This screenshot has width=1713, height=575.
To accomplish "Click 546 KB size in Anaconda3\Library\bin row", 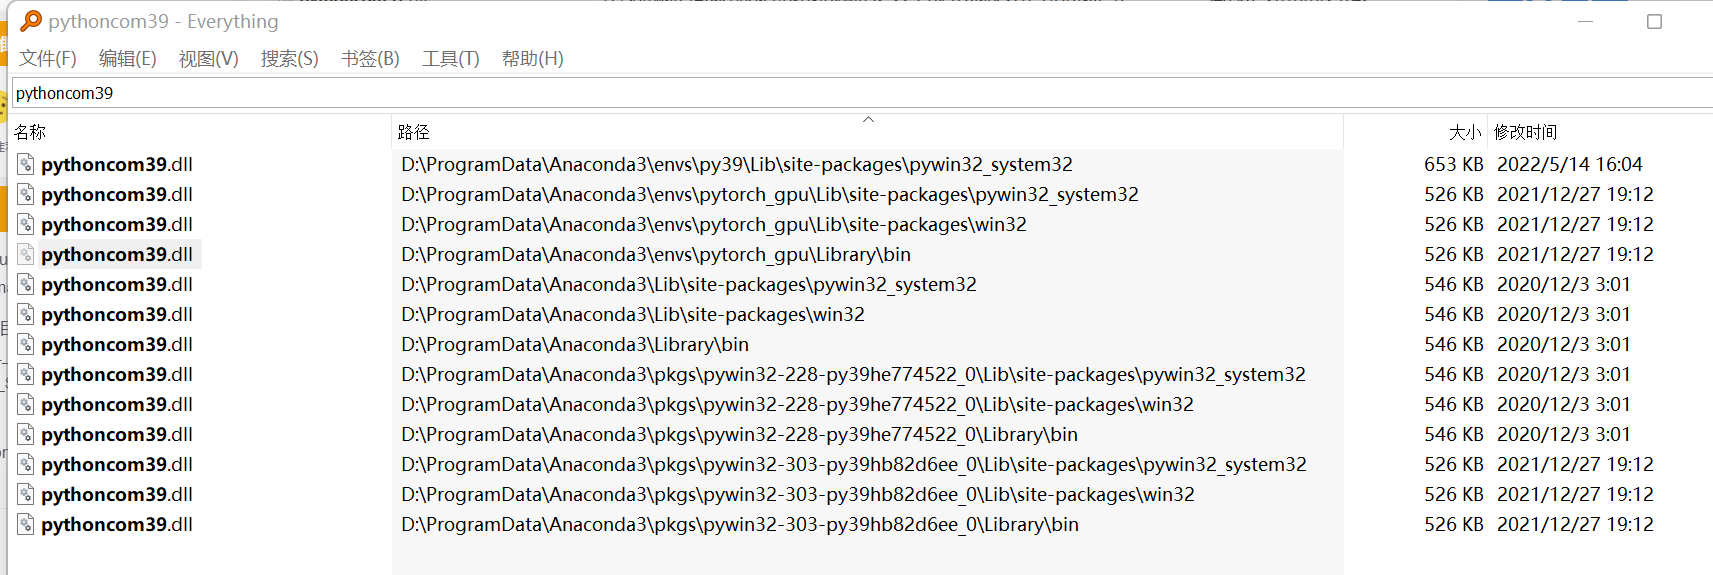I will pos(1454,344).
